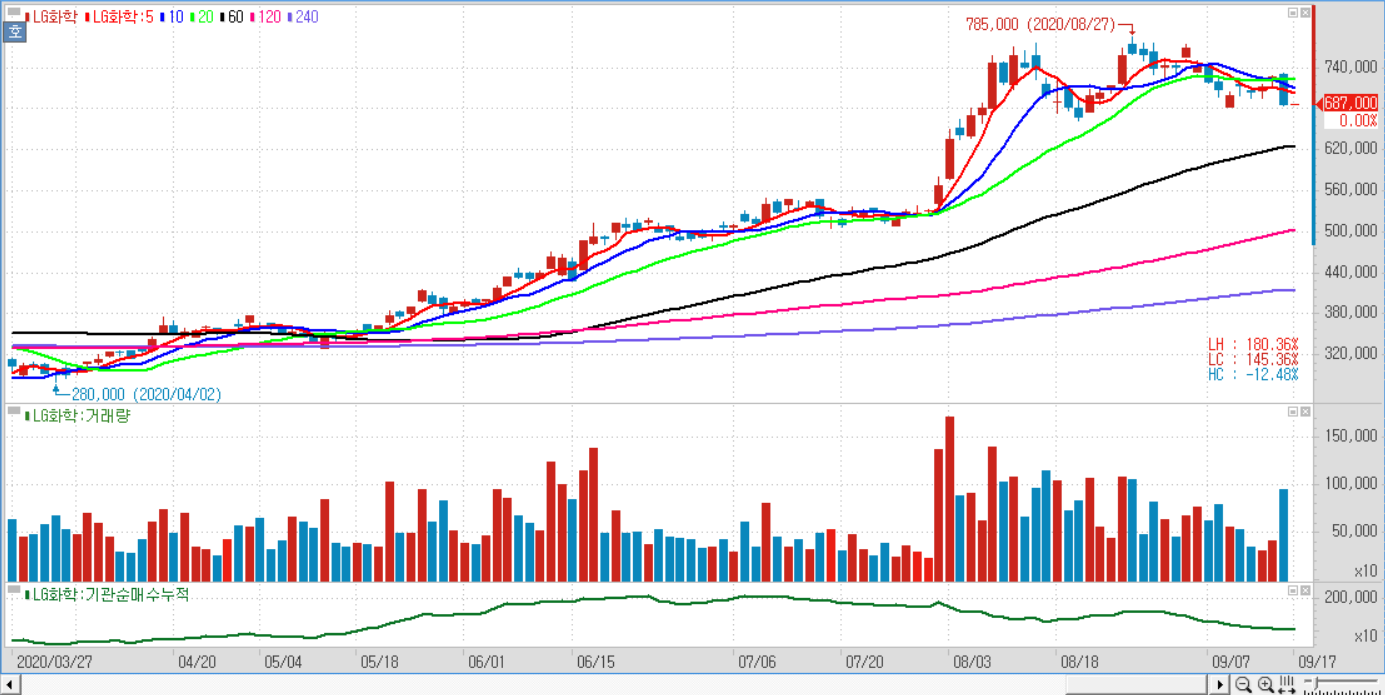Screen dimensions: 1385x695
Task: Click the 05/04 date label
Action: 283,662
